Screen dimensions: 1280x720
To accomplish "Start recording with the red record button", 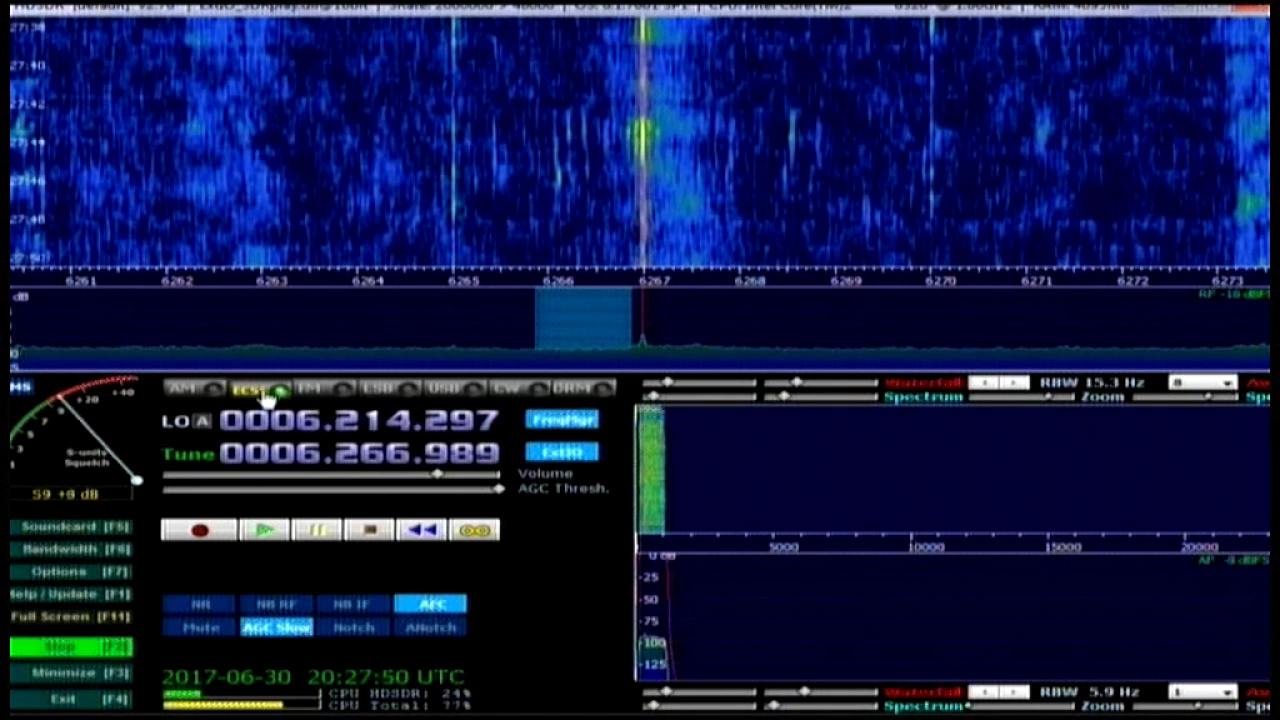I will (x=199, y=530).
